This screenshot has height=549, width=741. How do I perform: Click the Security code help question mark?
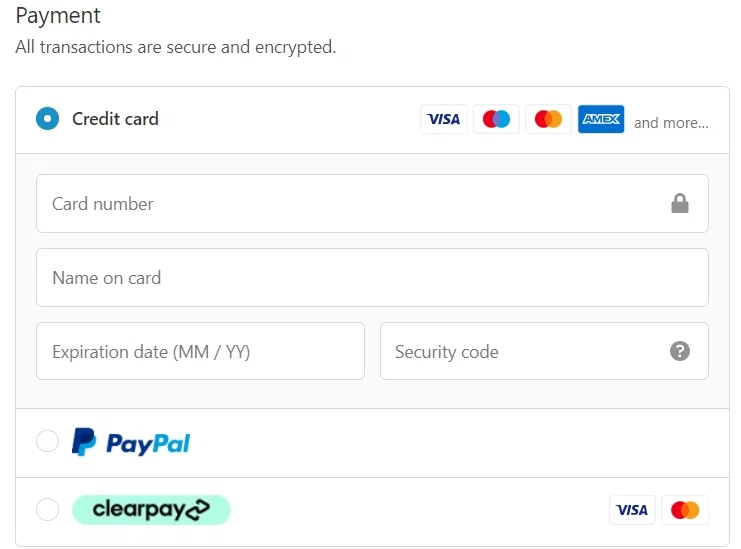click(x=680, y=351)
